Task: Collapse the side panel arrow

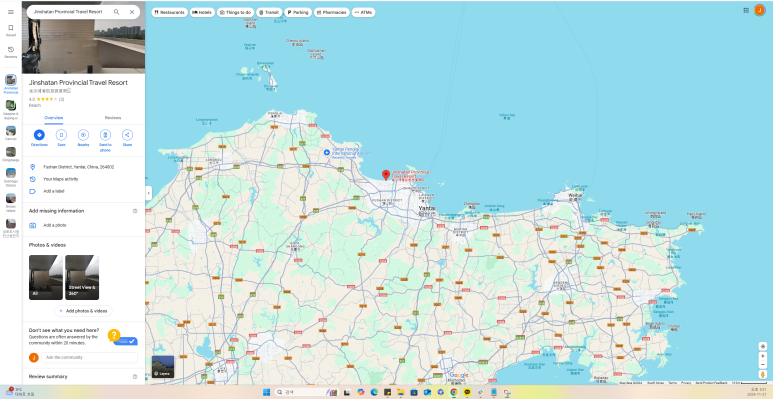Action: [x=148, y=193]
